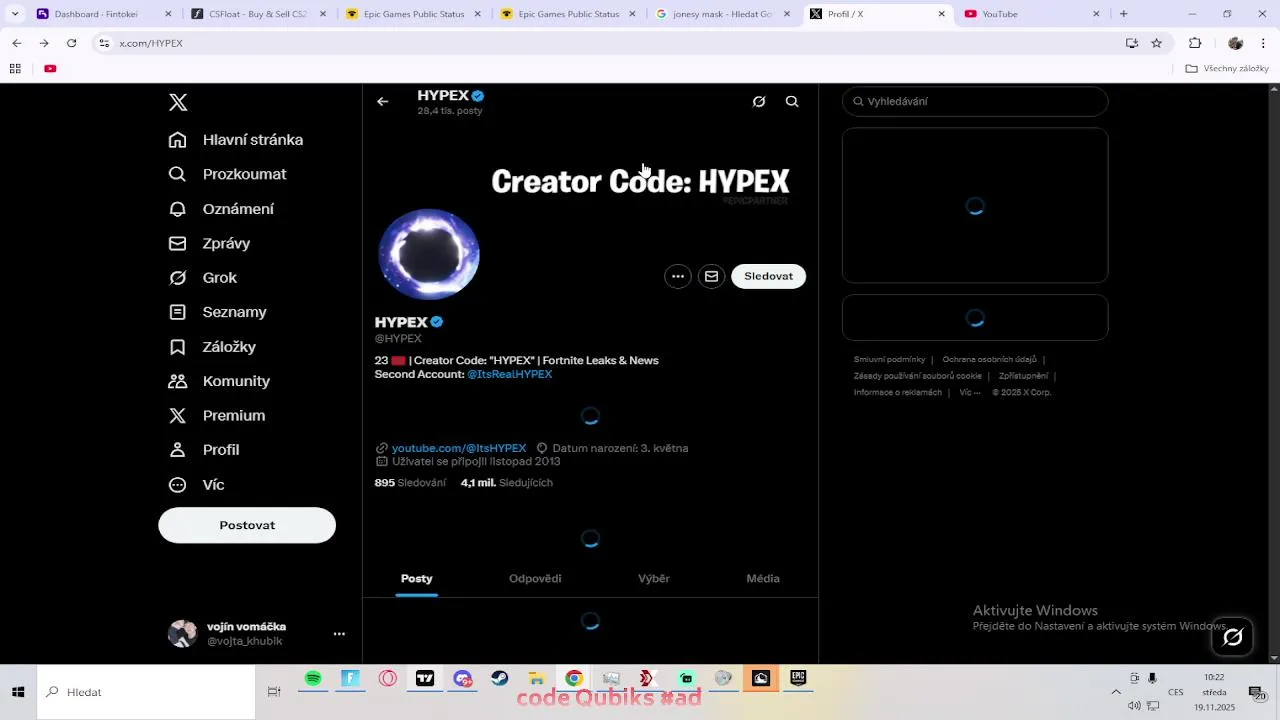This screenshot has height=720, width=1280.
Task: Open the three-dot more menu on HYPEX profile
Action: click(678, 276)
